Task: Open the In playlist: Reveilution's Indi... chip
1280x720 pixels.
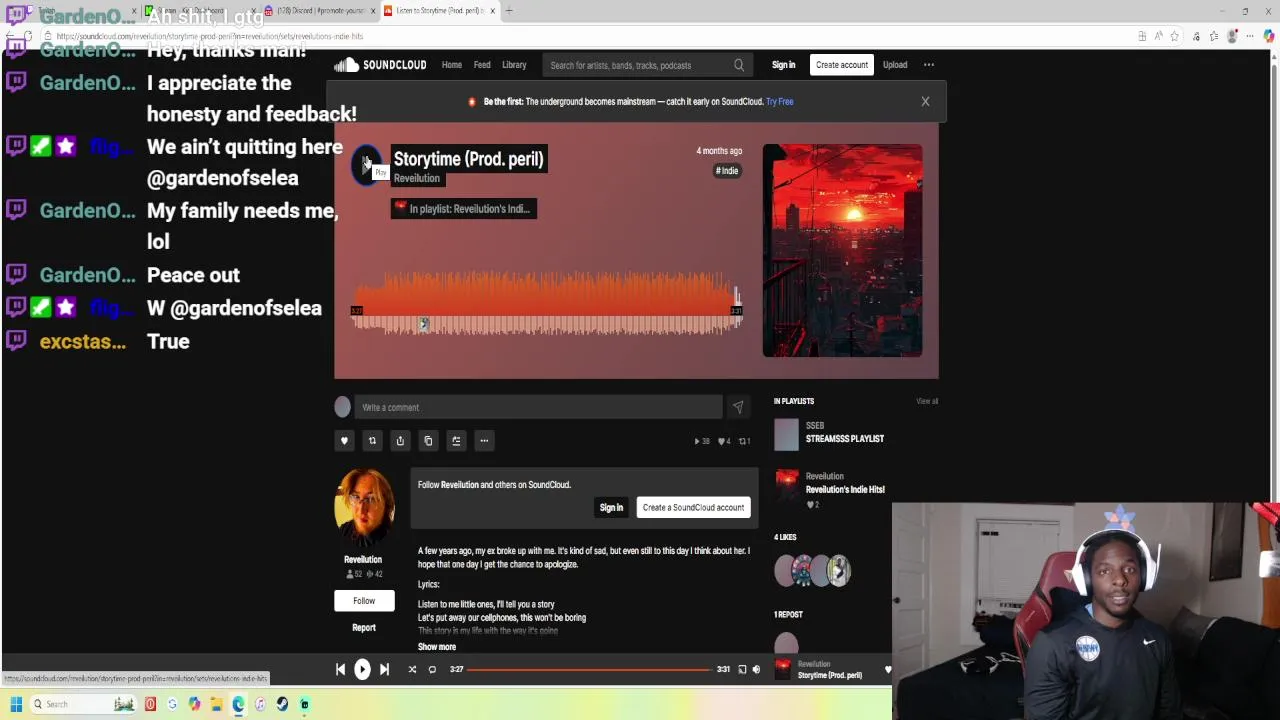Action: click(463, 208)
